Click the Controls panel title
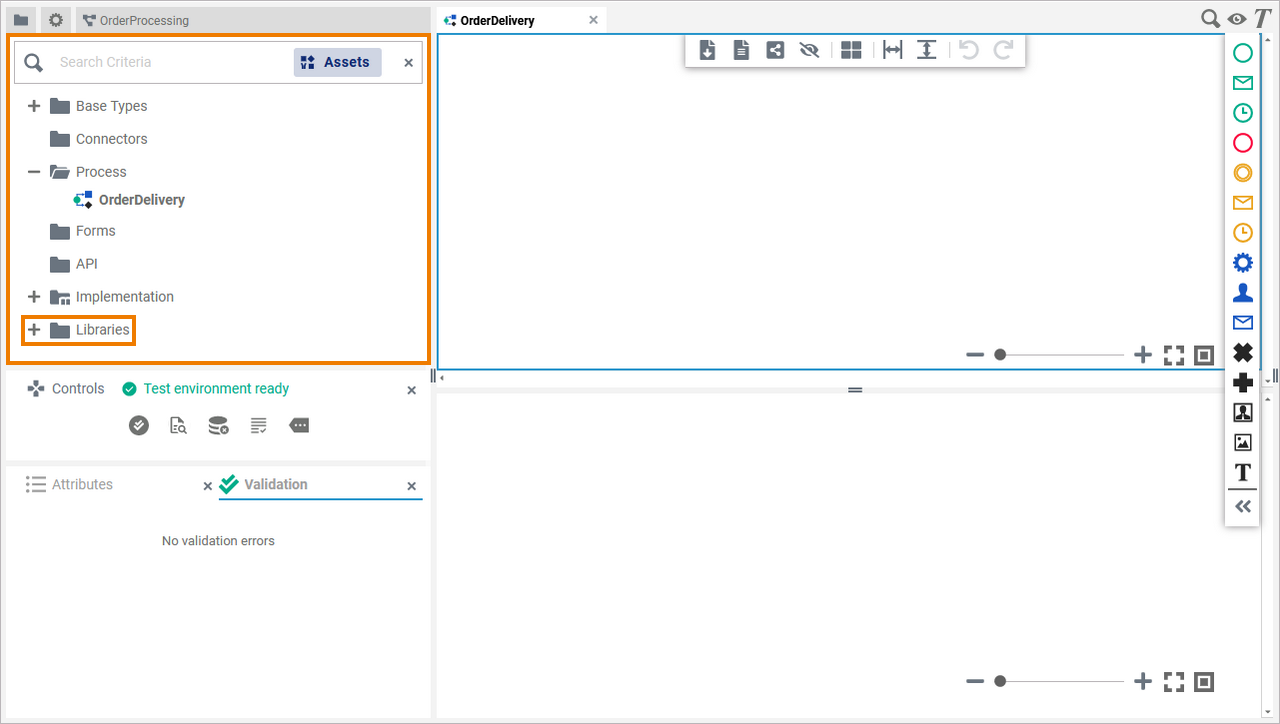The height and width of the screenshot is (724, 1280). (x=78, y=389)
